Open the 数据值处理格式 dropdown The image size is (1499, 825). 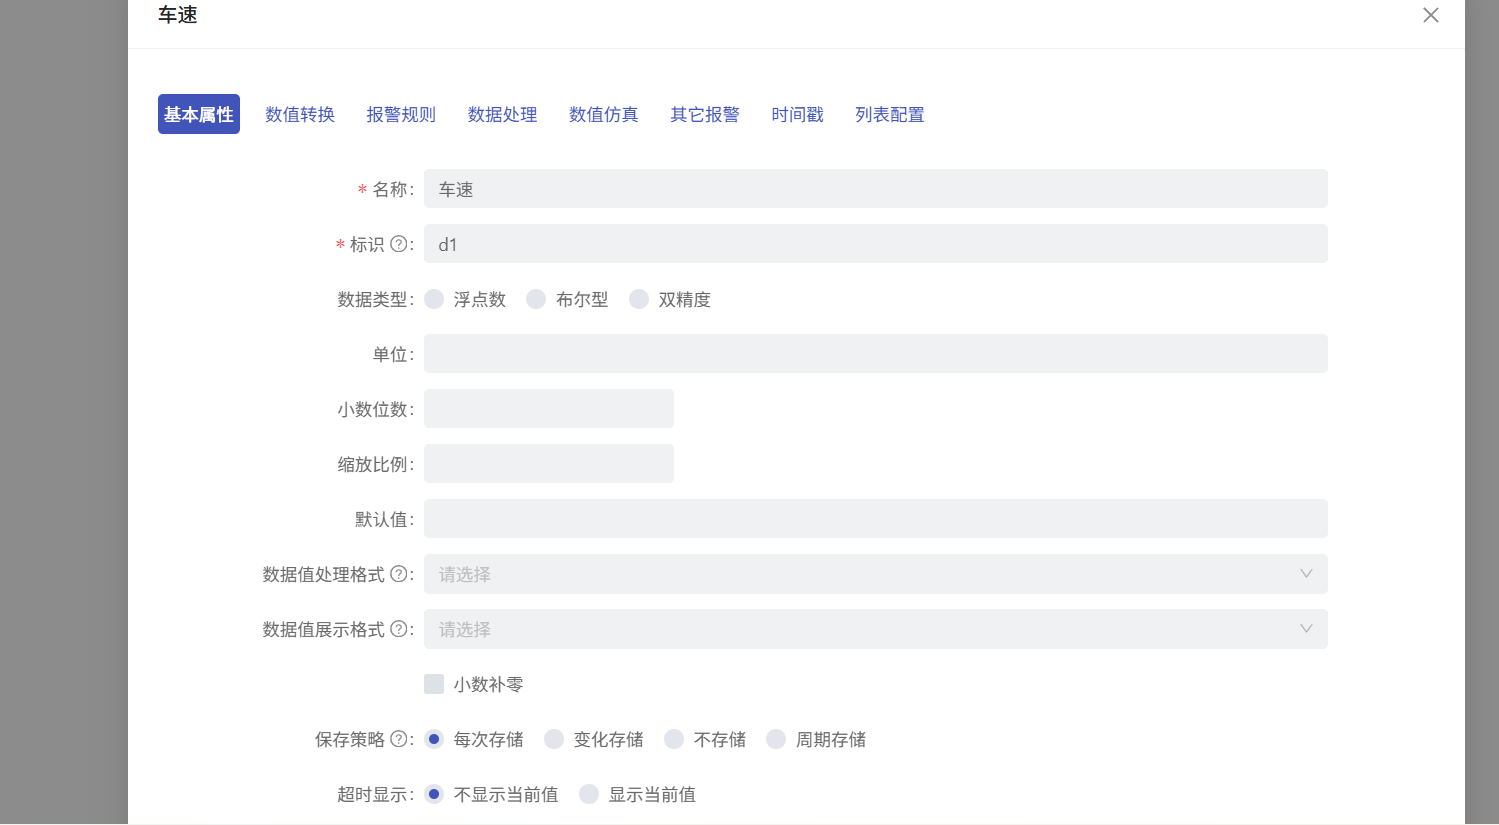click(875, 574)
